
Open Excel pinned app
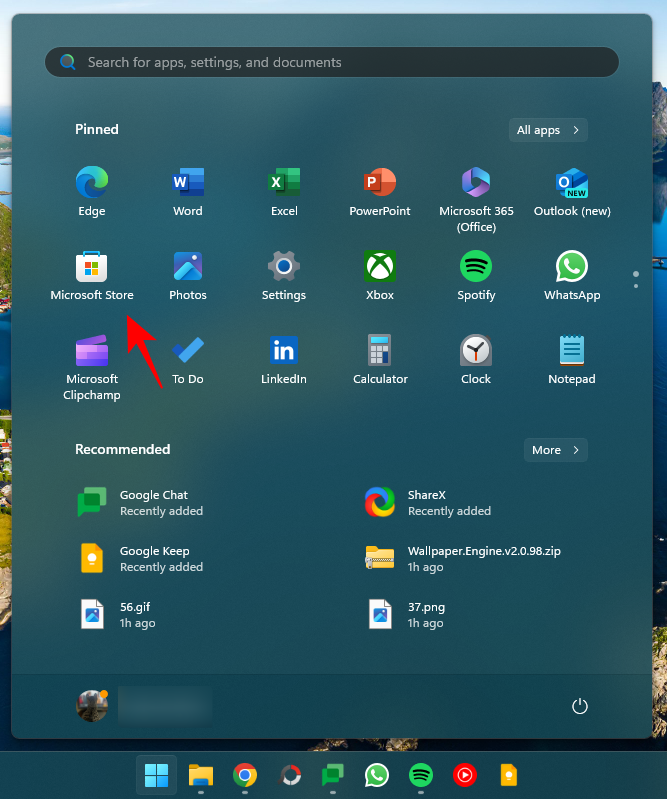pos(284,192)
